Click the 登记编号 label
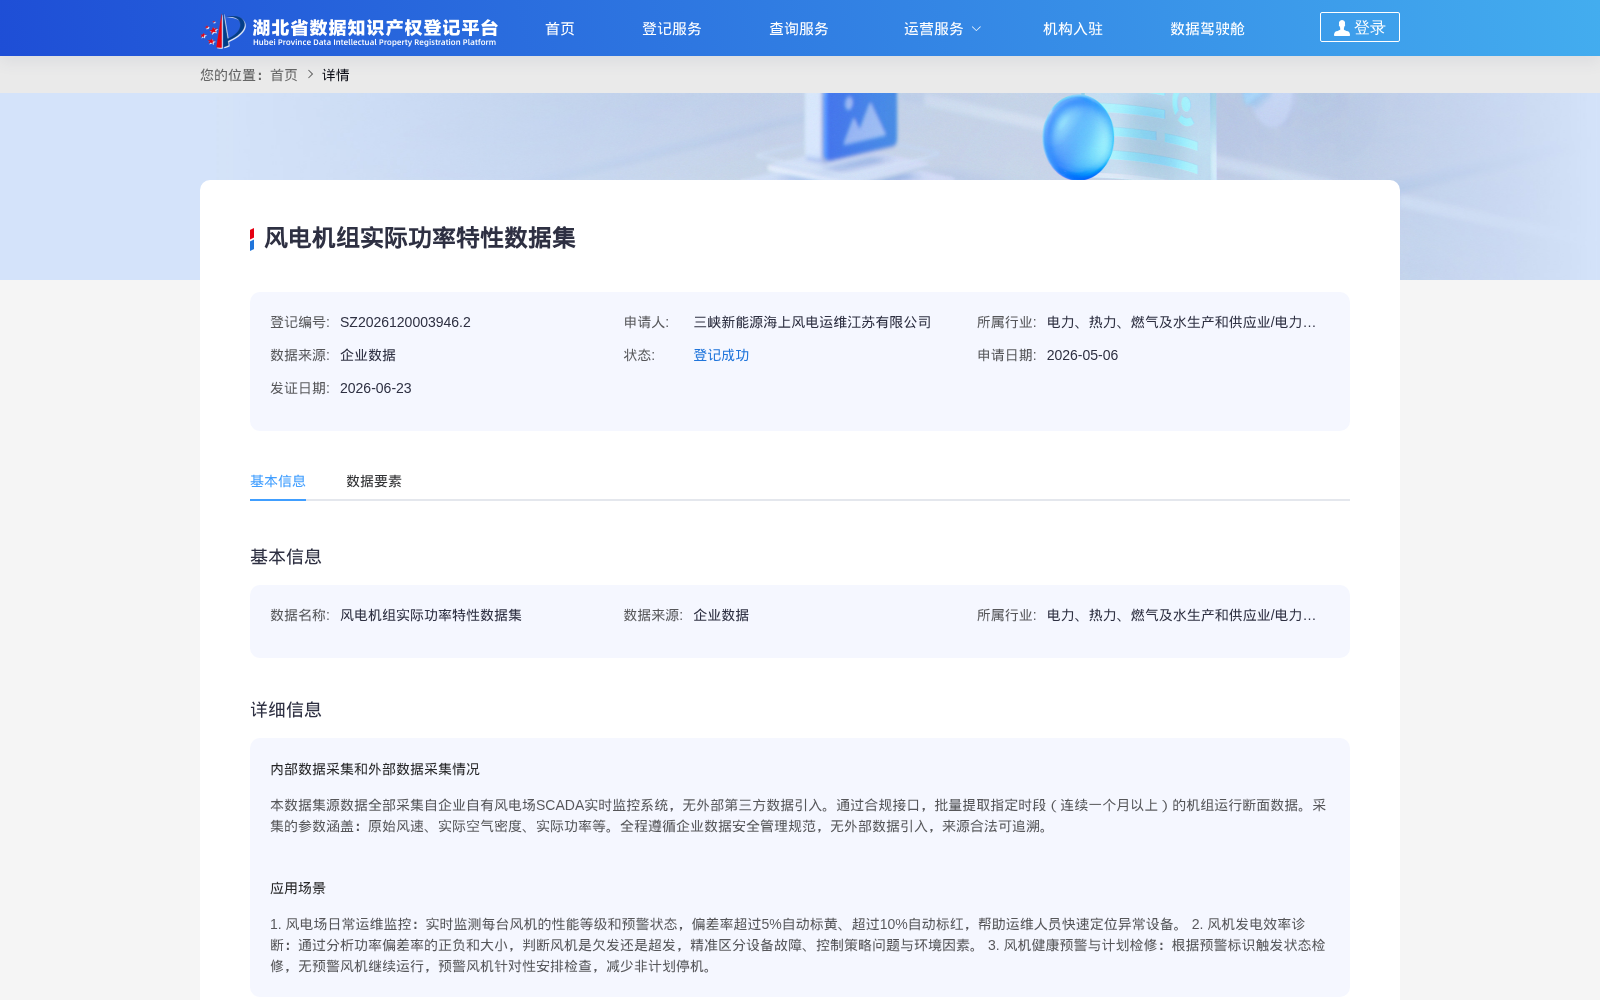The height and width of the screenshot is (1000, 1600). [300, 322]
